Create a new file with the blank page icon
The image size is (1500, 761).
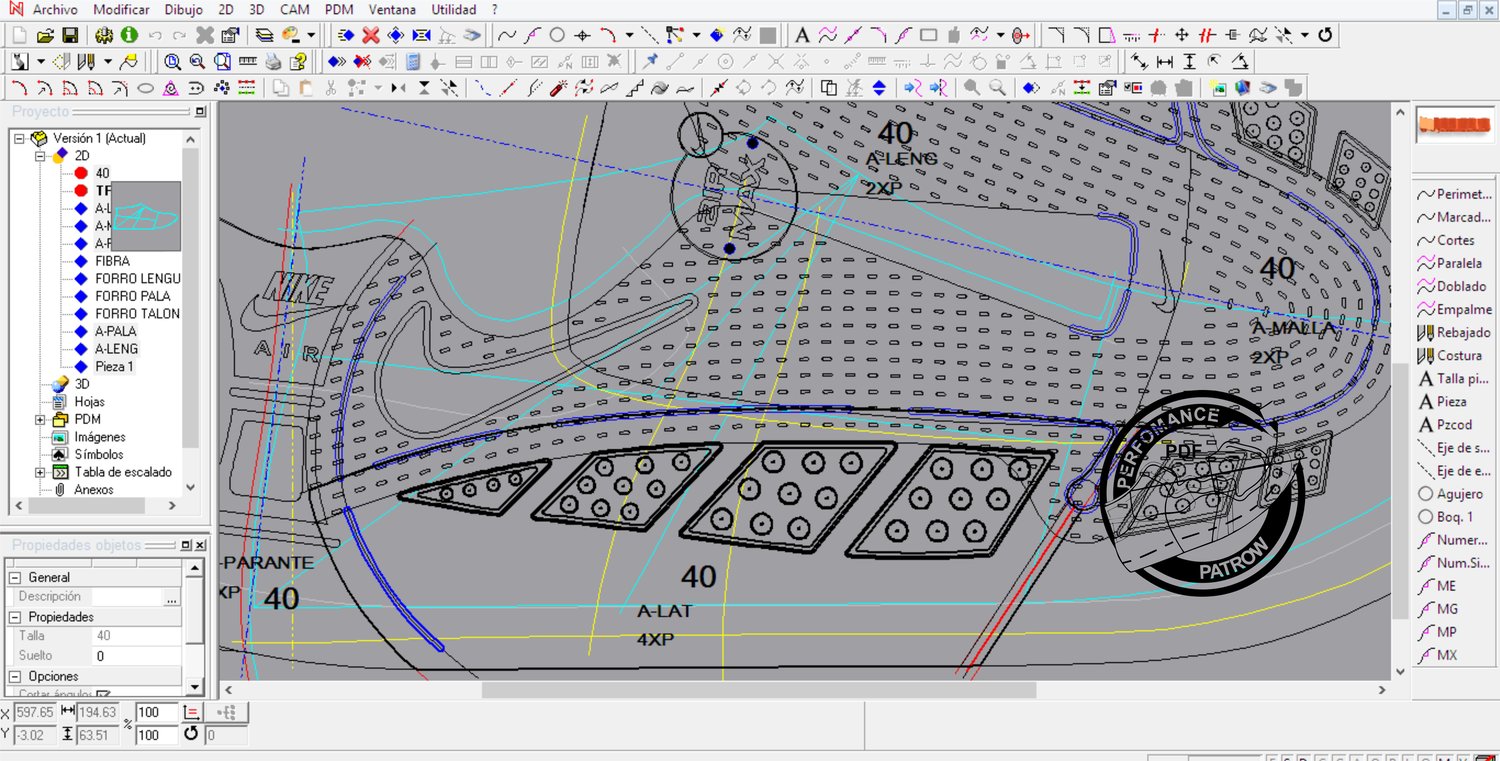[x=21, y=35]
